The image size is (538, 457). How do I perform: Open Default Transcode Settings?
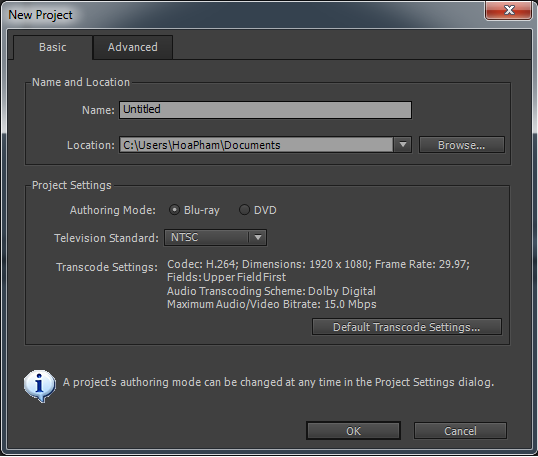click(407, 327)
